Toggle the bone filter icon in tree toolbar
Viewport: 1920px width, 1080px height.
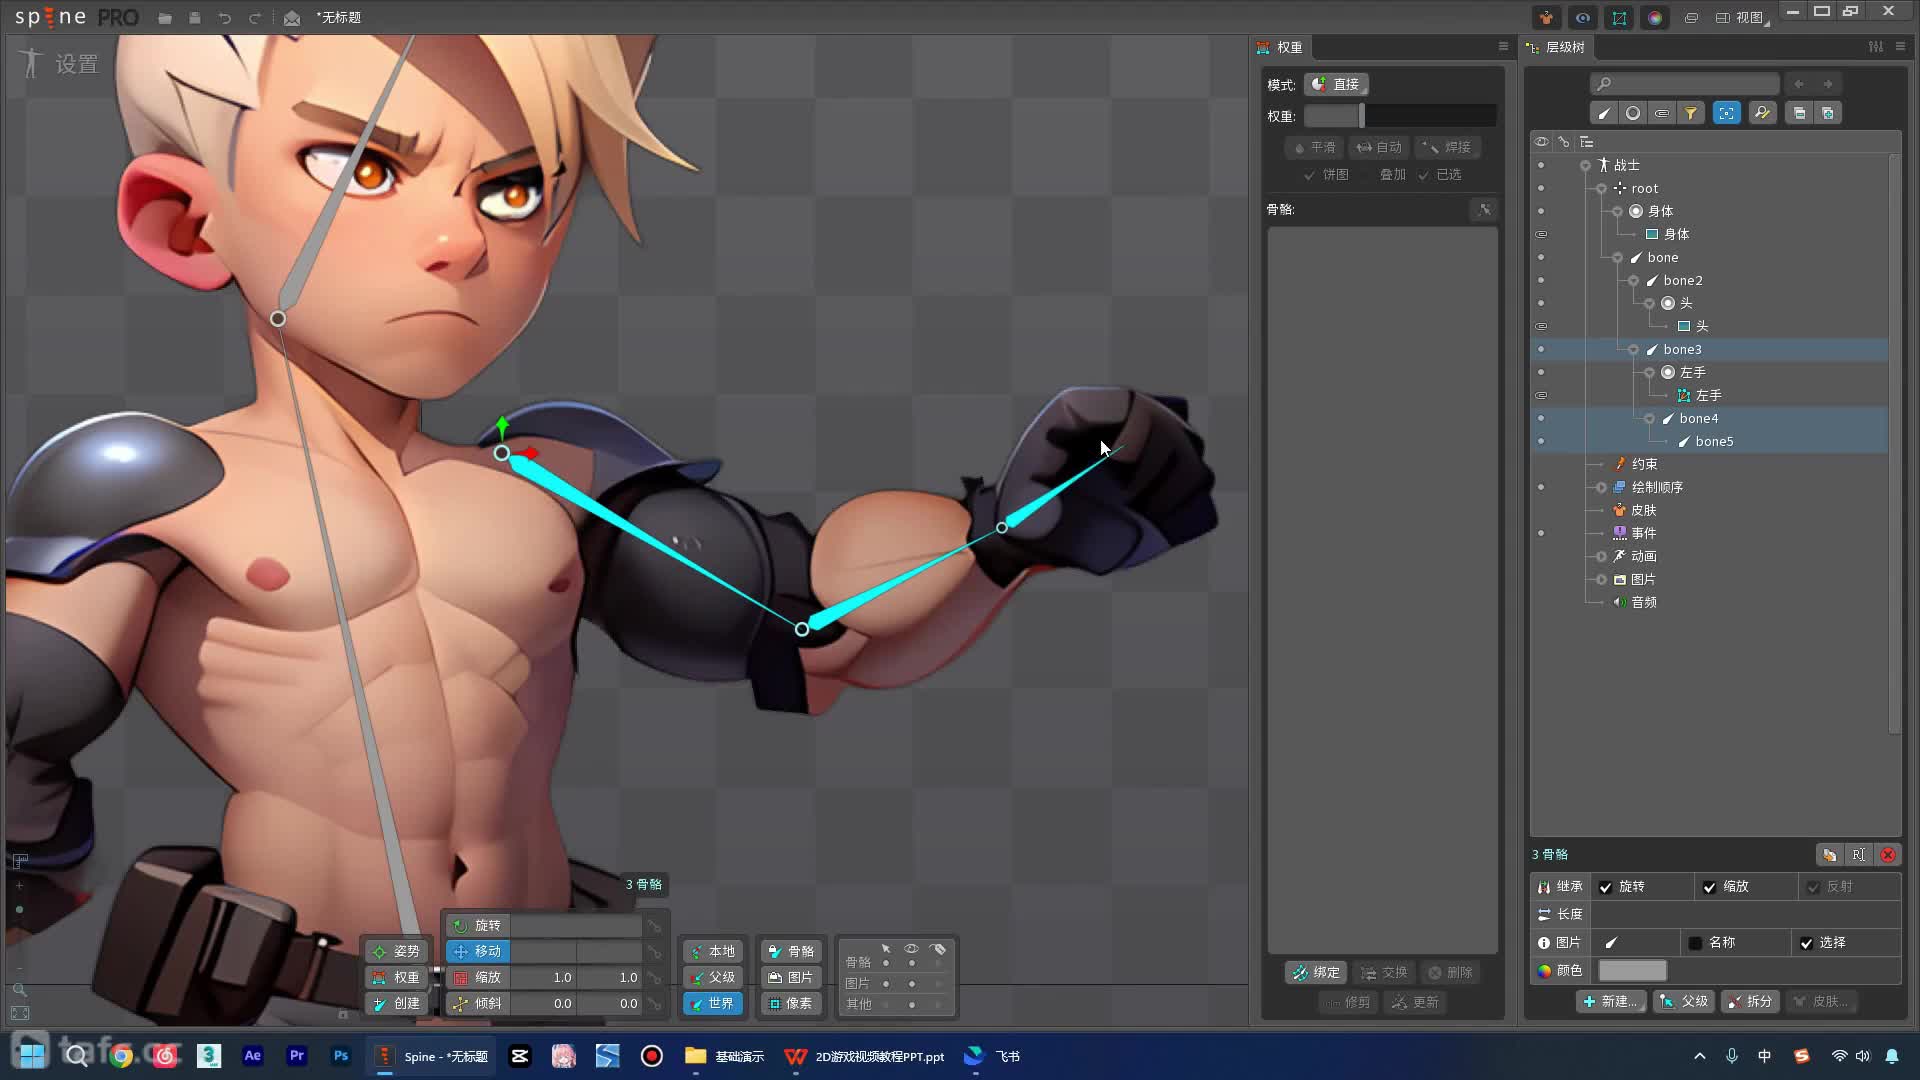pyautogui.click(x=1604, y=113)
